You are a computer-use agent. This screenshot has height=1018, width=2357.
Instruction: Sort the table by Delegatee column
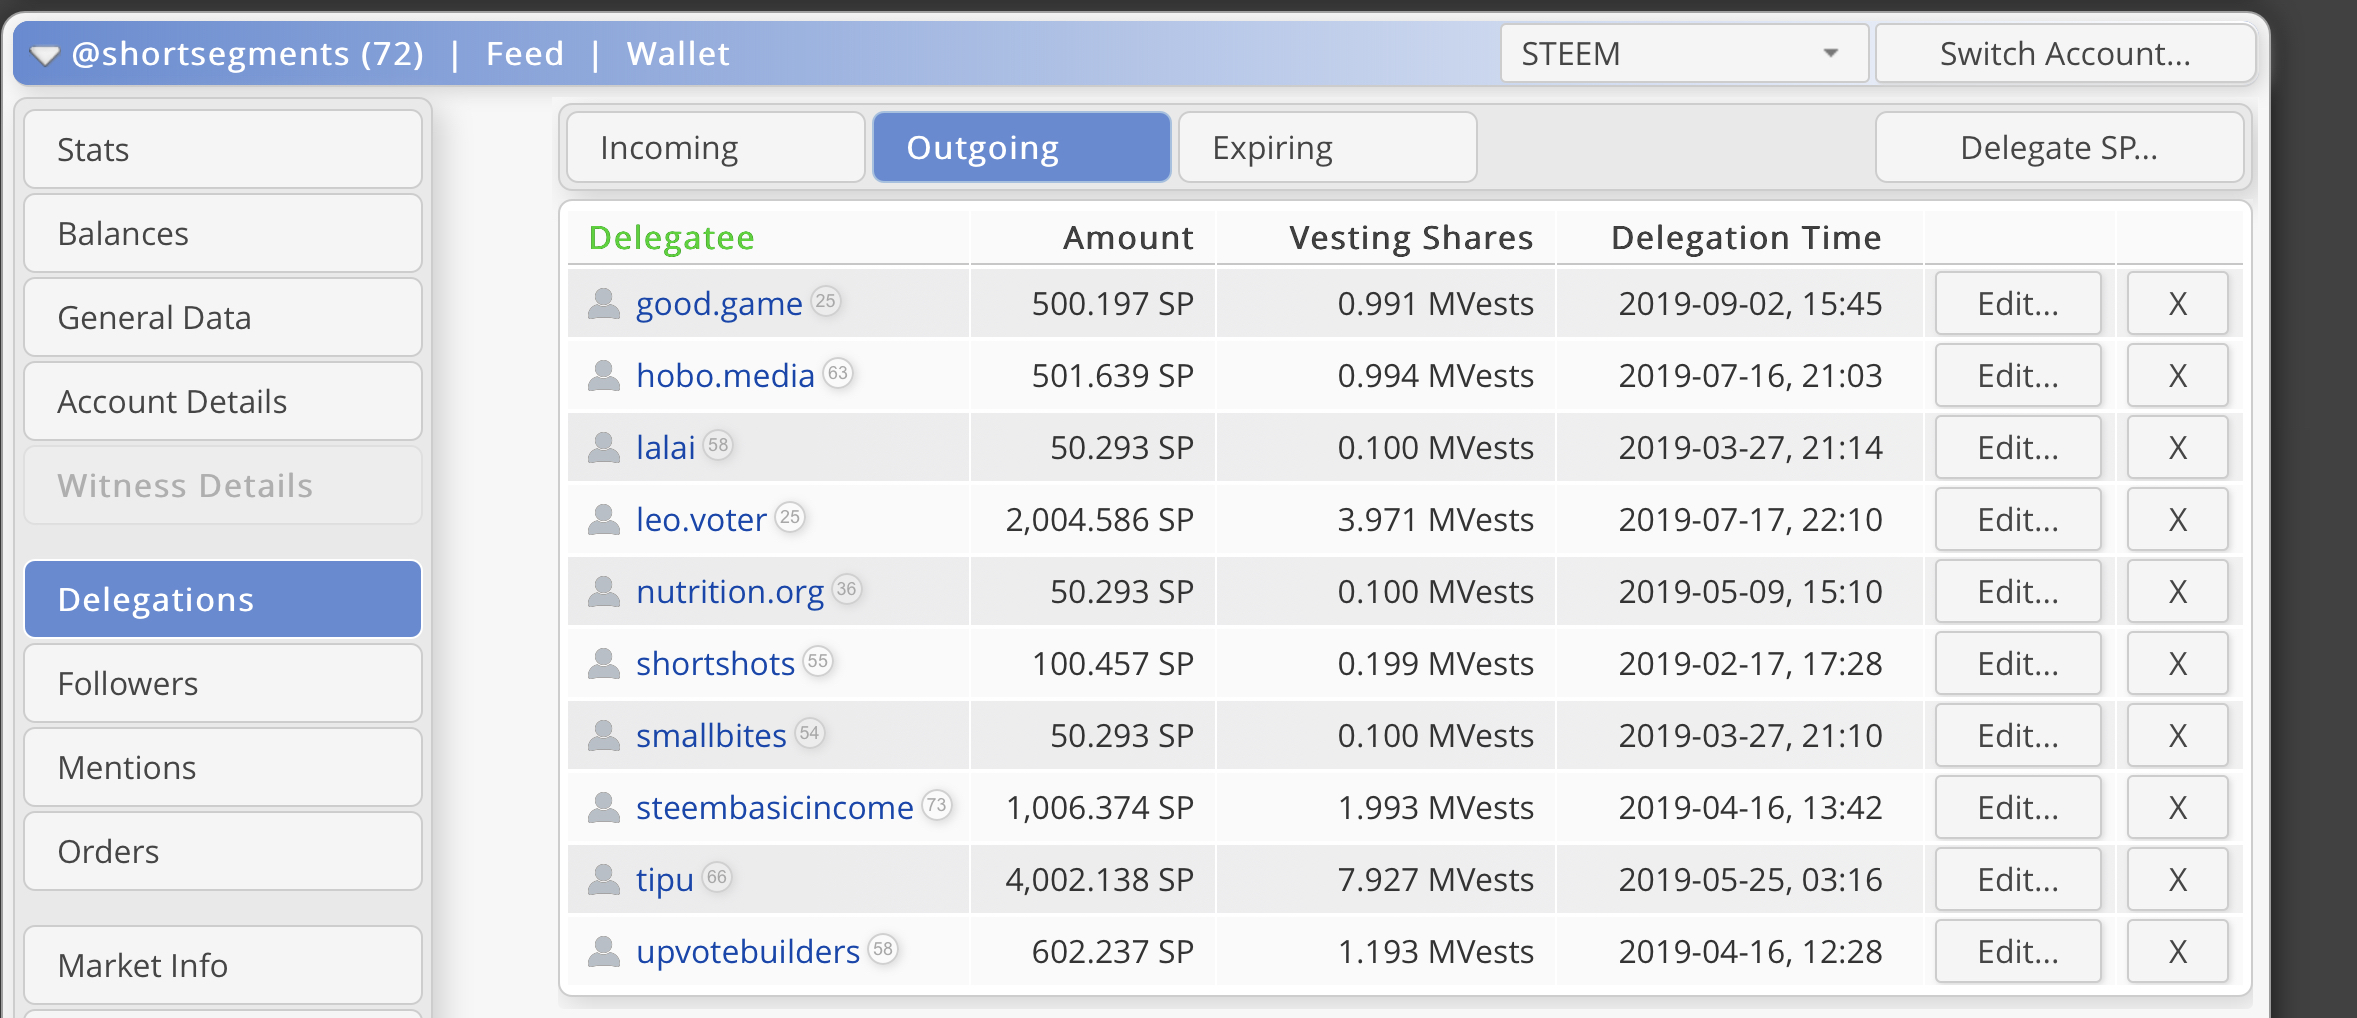coord(671,238)
